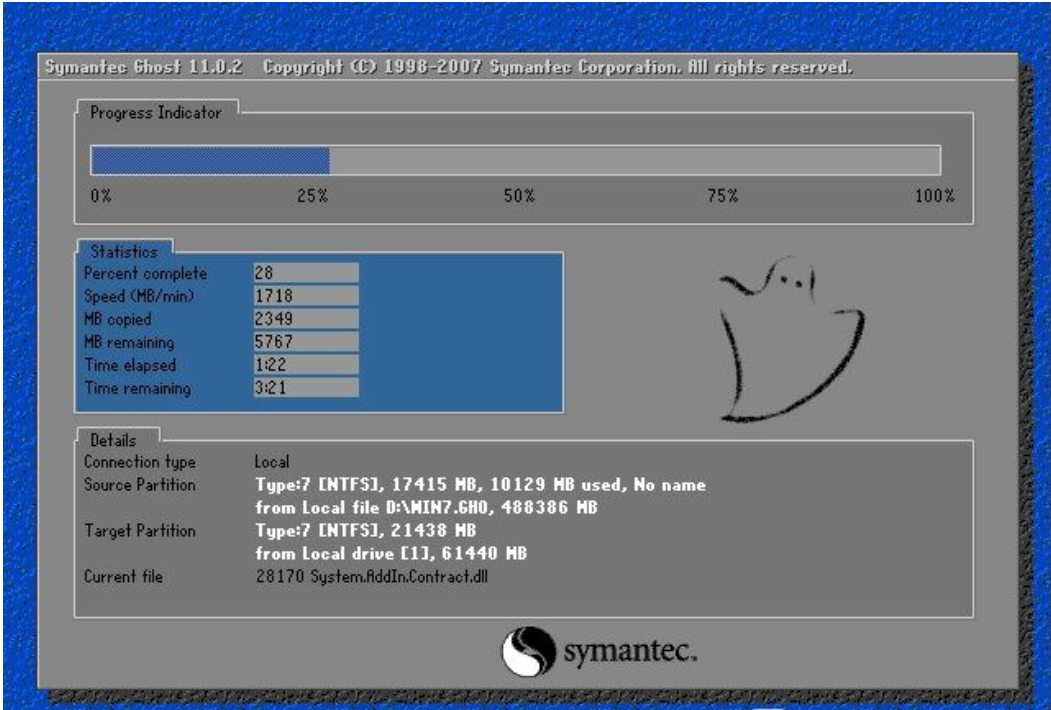Click the blue progress bar fill
The width and height of the screenshot is (1051, 710).
tap(210, 161)
